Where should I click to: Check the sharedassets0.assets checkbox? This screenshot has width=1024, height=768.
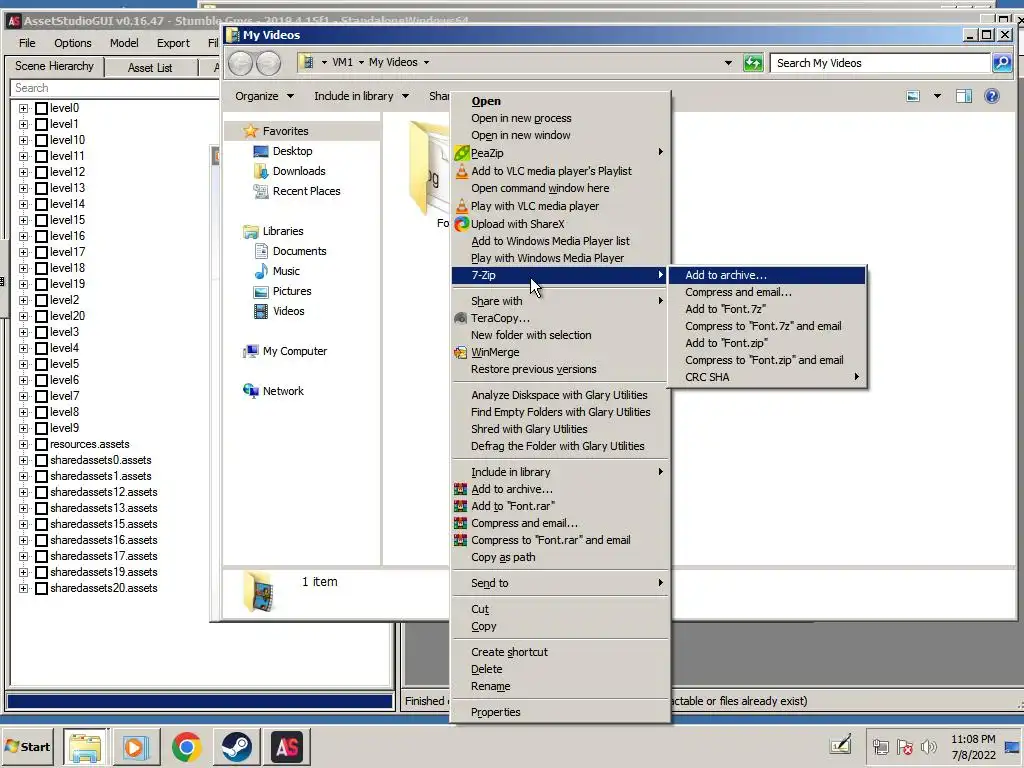pos(41,460)
